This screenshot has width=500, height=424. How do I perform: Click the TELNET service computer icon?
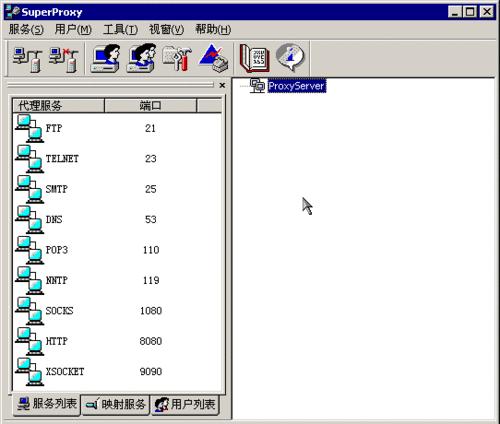(x=29, y=159)
